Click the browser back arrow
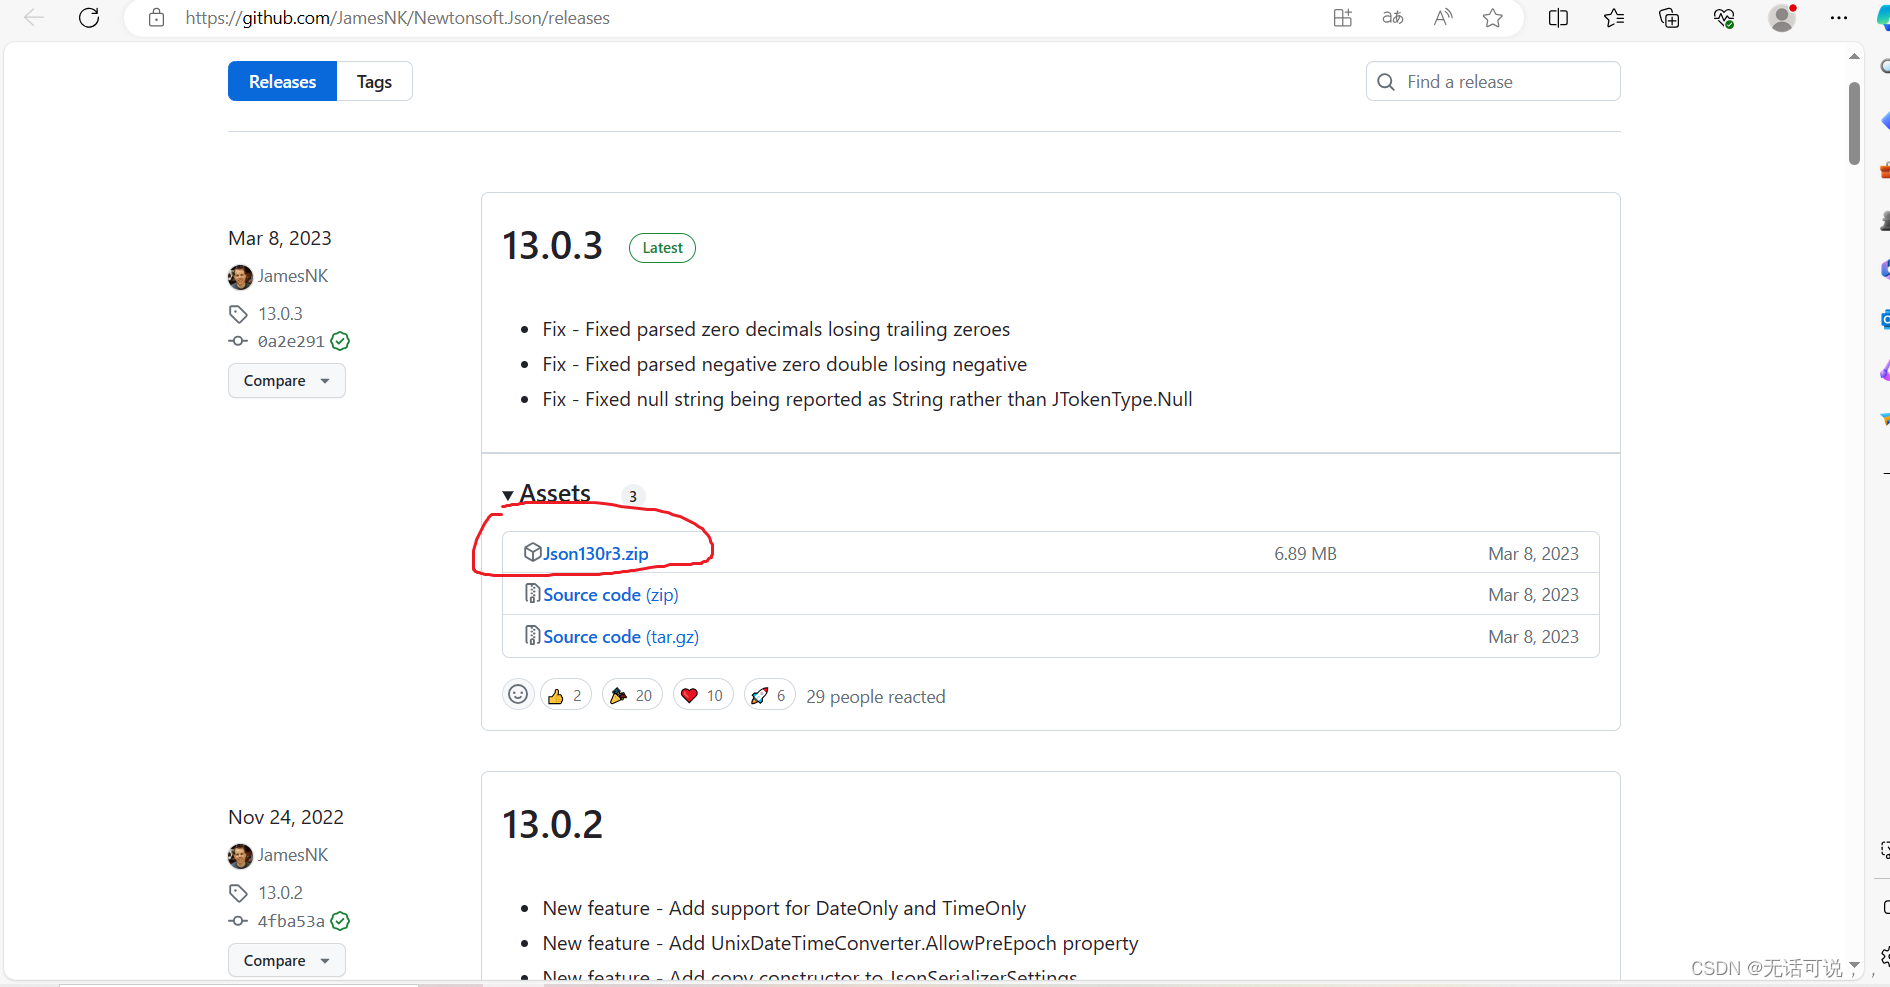The width and height of the screenshot is (1890, 987). [x=34, y=18]
